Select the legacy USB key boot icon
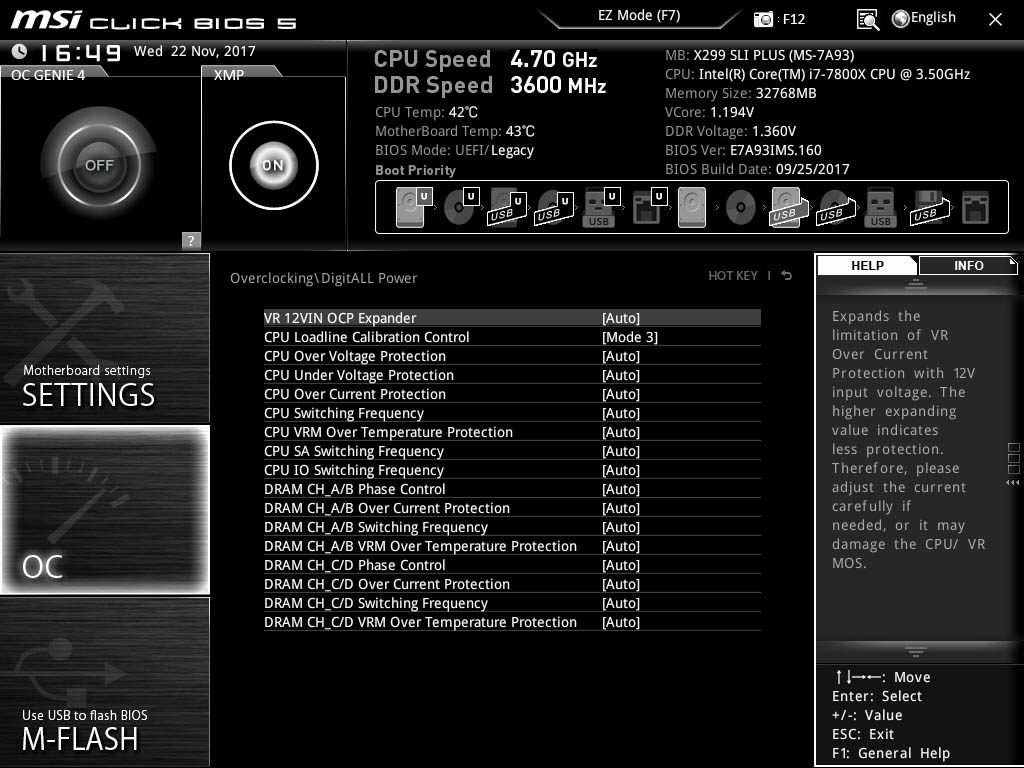The image size is (1024, 768). (880, 208)
